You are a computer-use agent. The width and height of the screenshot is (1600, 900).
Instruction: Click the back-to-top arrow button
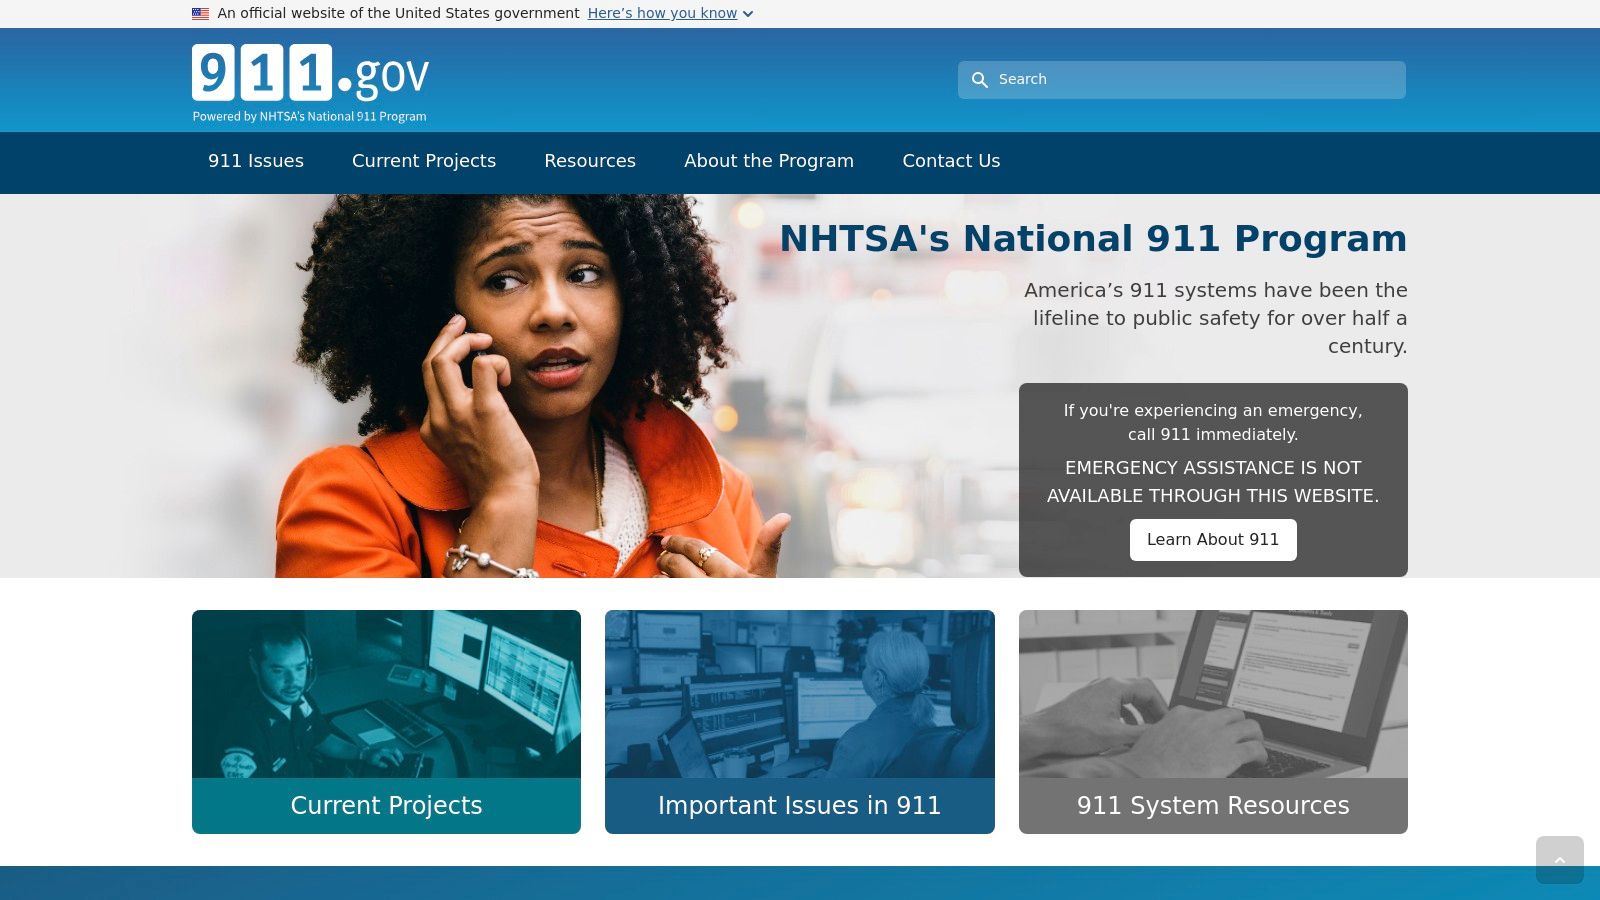[x=1560, y=860]
